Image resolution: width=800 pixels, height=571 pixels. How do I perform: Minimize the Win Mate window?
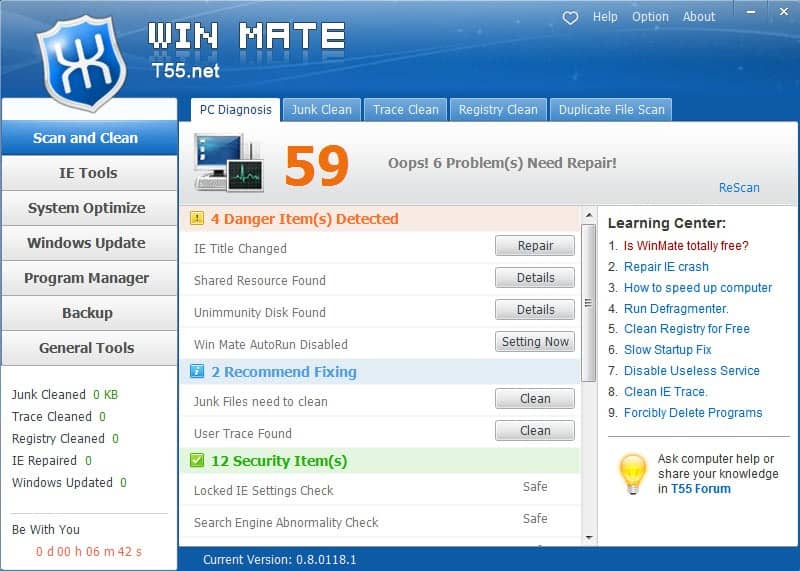(751, 11)
